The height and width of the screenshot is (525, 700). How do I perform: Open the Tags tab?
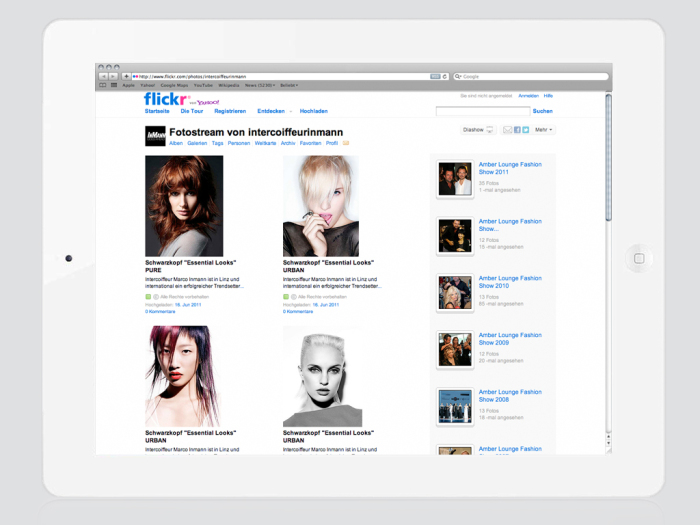tap(217, 143)
